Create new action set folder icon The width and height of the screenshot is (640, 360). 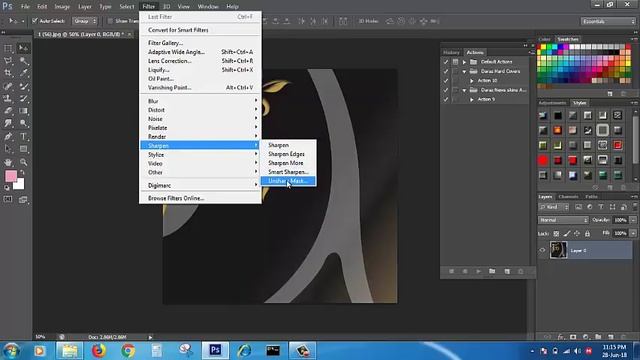pos(492,271)
